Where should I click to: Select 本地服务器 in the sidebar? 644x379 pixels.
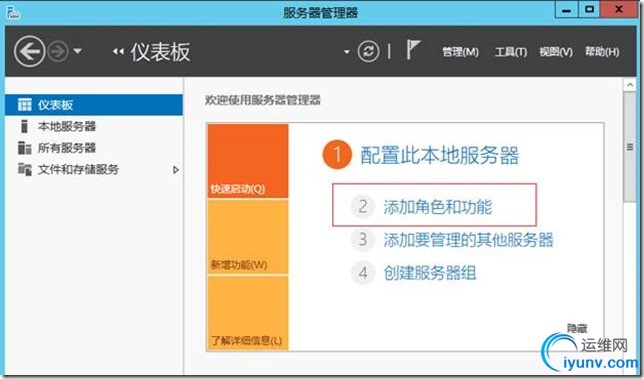coord(94,126)
